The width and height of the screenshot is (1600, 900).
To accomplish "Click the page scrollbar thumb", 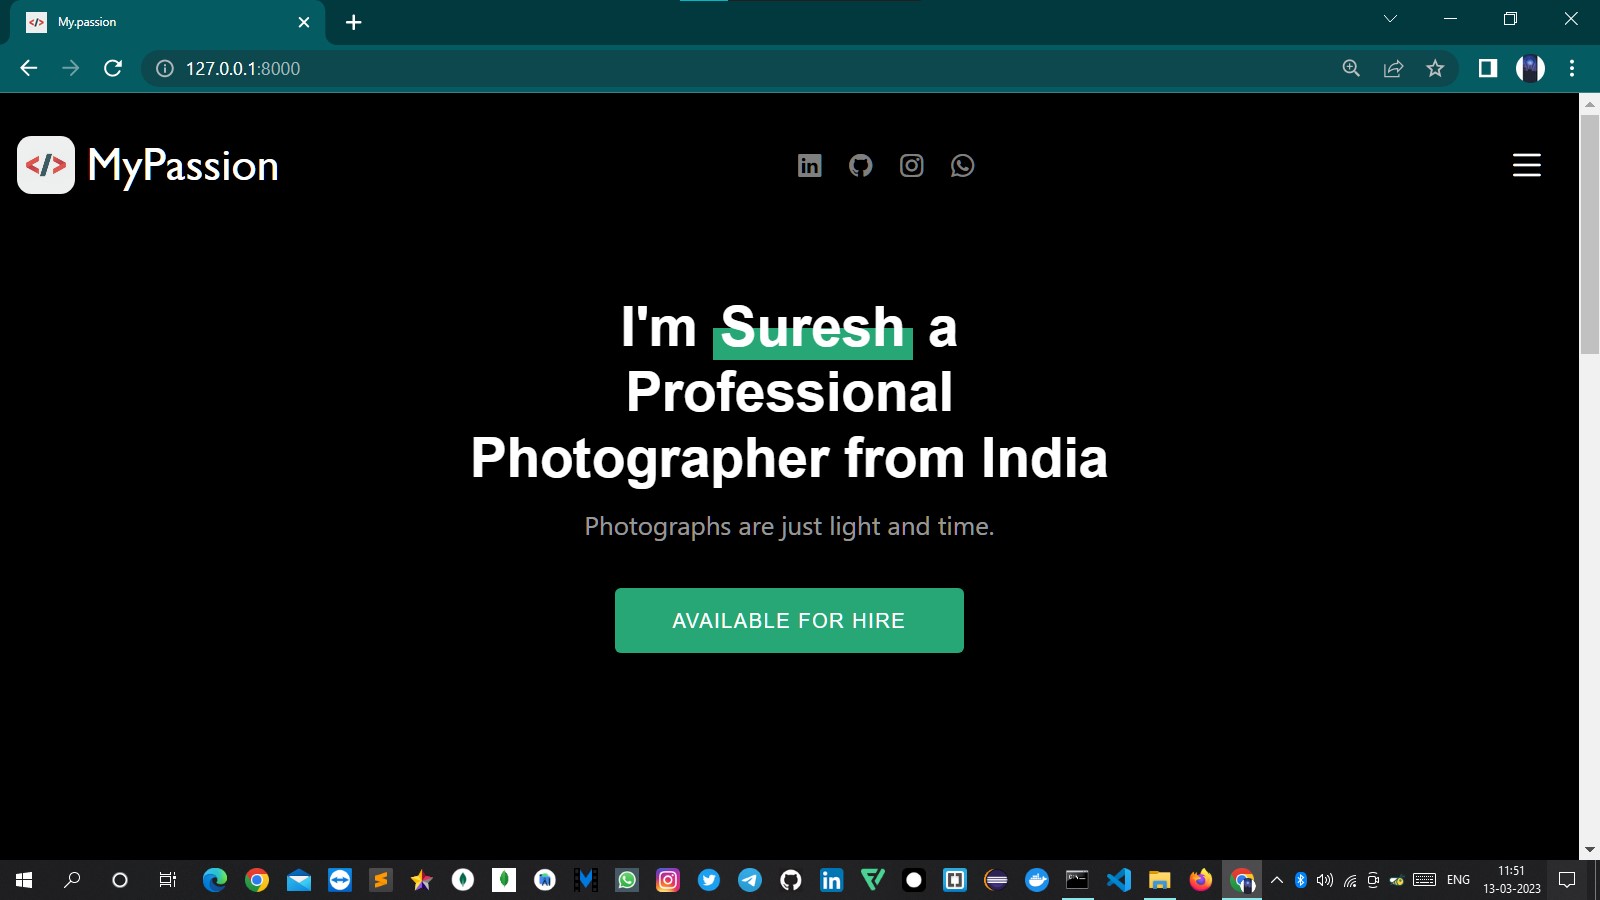I will (x=1589, y=234).
